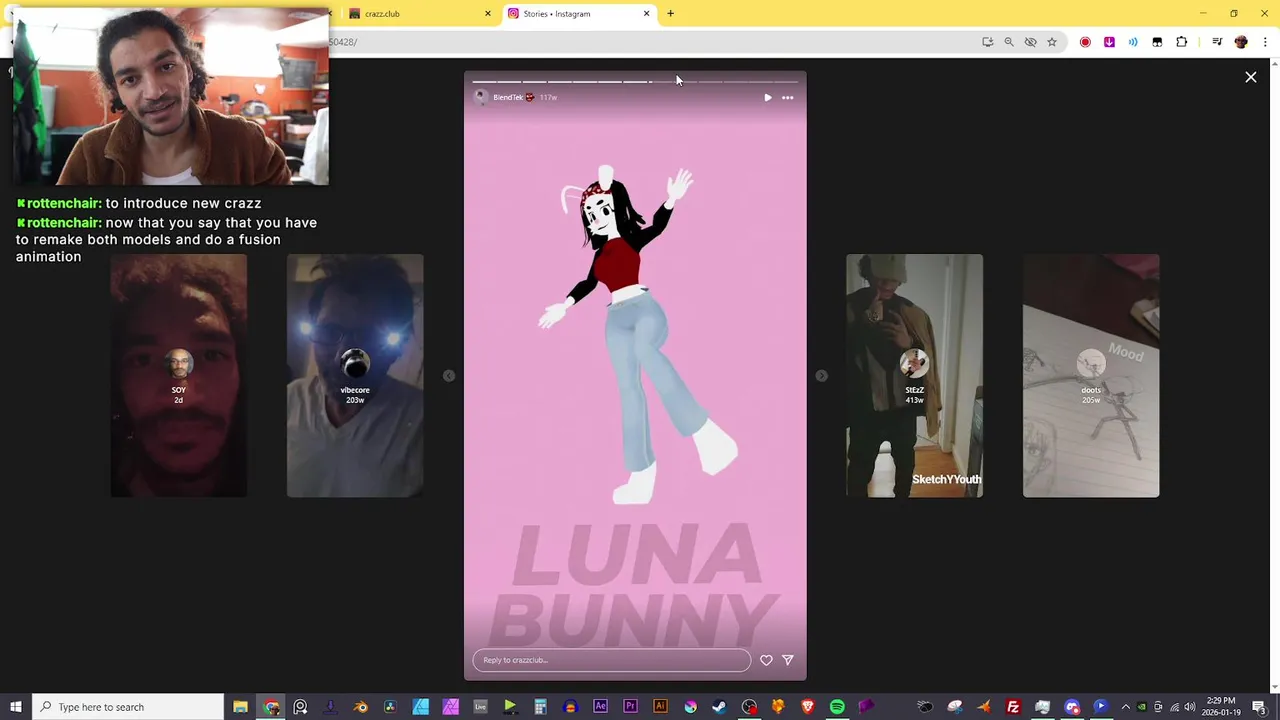This screenshot has height=720, width=1280.
Task: Open Spotify from the taskbar
Action: [837, 707]
